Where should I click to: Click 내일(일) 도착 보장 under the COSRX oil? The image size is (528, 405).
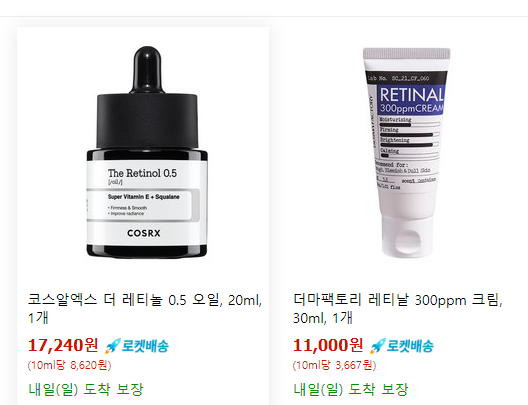point(86,389)
